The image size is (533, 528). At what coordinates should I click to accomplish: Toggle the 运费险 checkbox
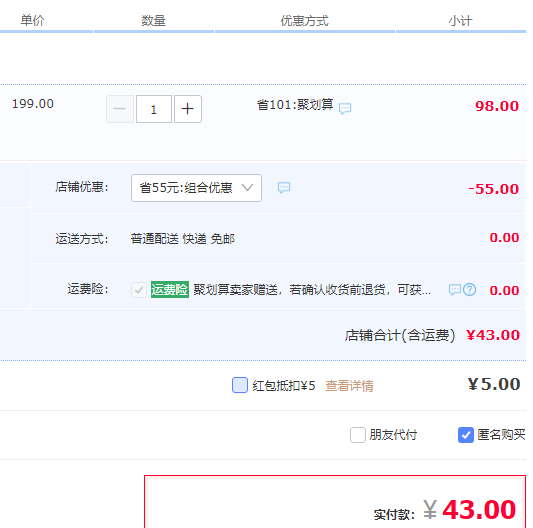139,290
